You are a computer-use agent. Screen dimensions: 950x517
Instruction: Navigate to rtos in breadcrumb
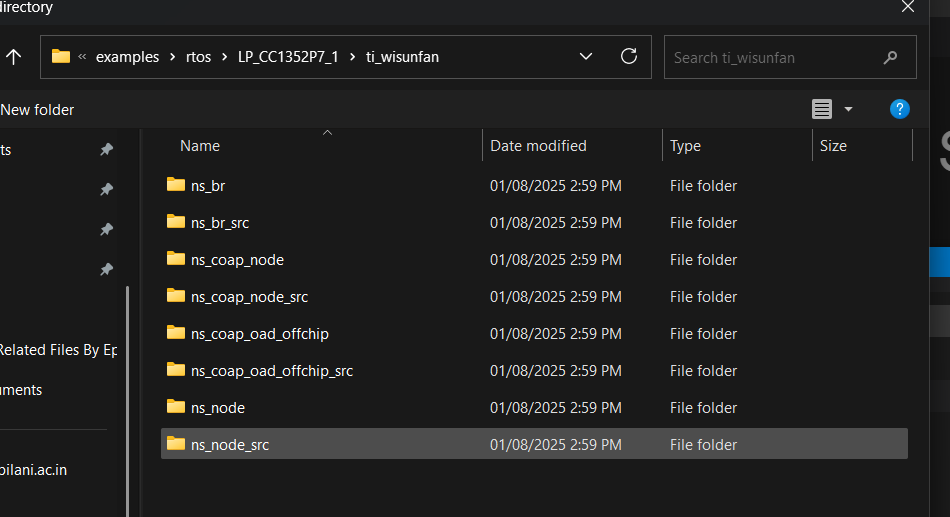198,57
